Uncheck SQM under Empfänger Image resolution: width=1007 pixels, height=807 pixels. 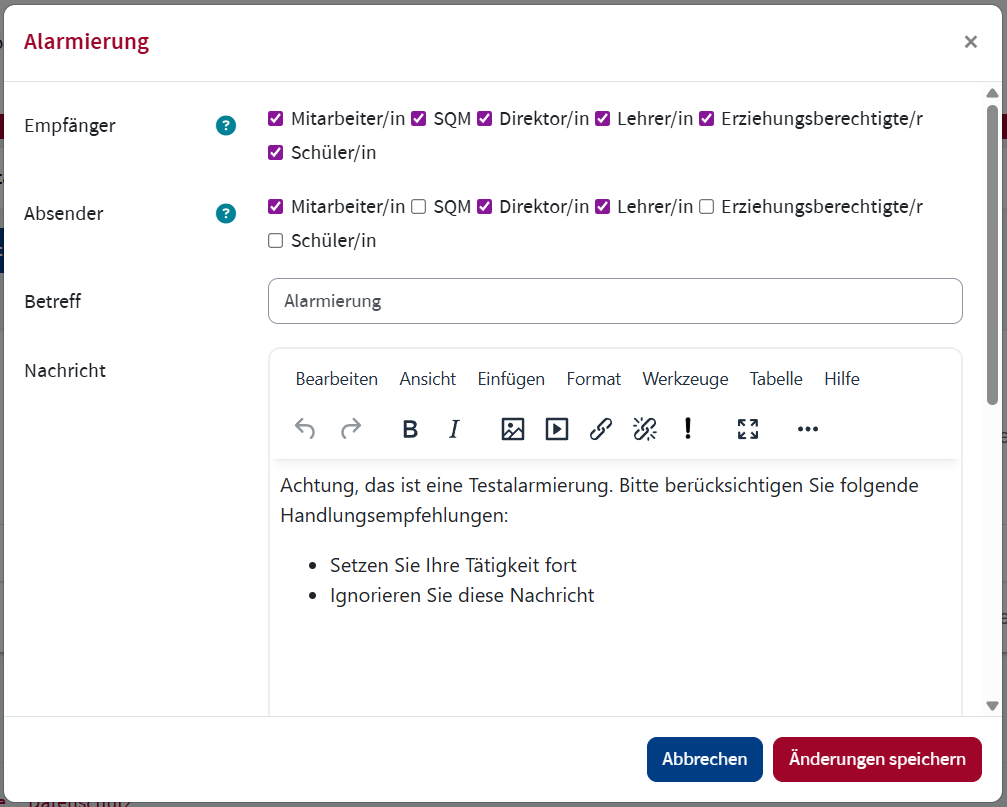pos(419,119)
